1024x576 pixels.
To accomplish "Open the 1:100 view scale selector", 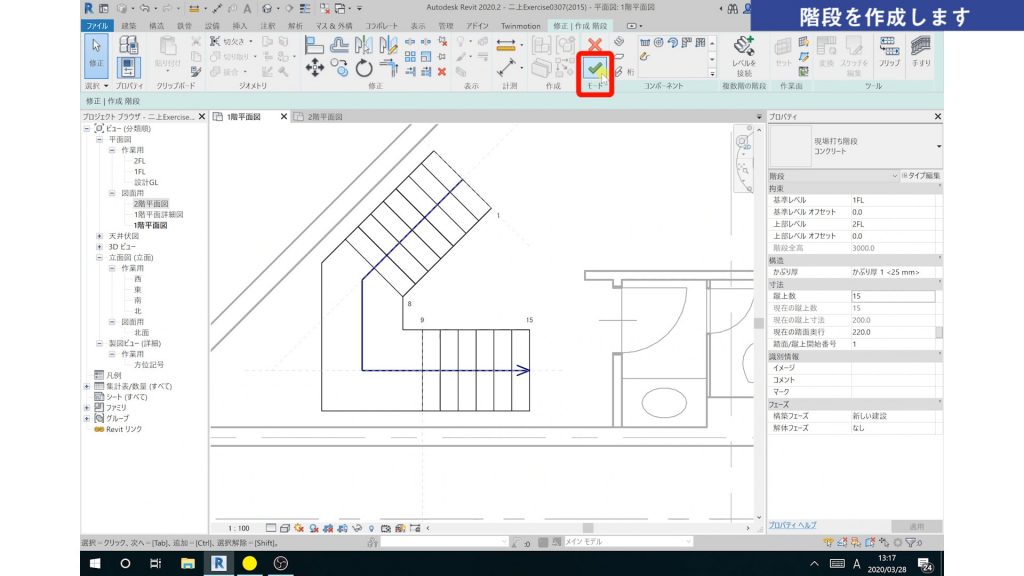I will point(240,527).
